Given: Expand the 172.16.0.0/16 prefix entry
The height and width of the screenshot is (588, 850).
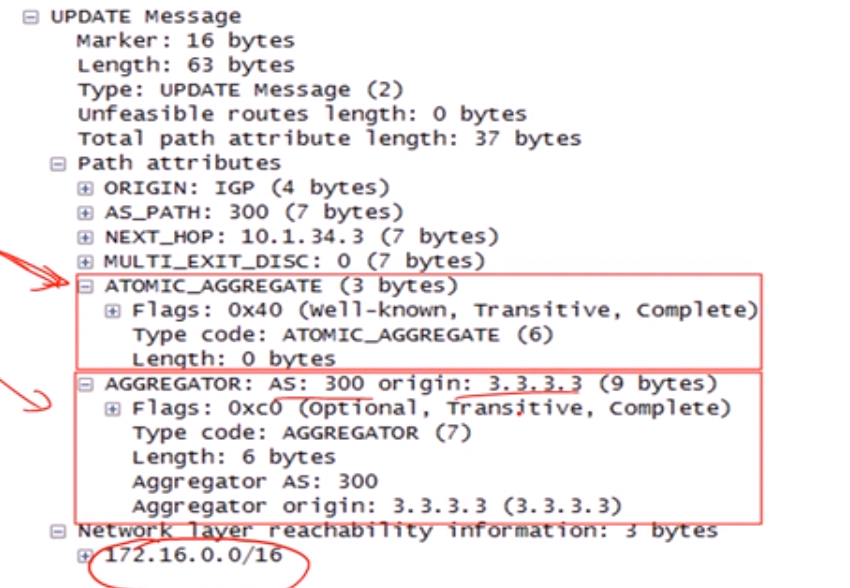Looking at the screenshot, I should tap(85, 556).
